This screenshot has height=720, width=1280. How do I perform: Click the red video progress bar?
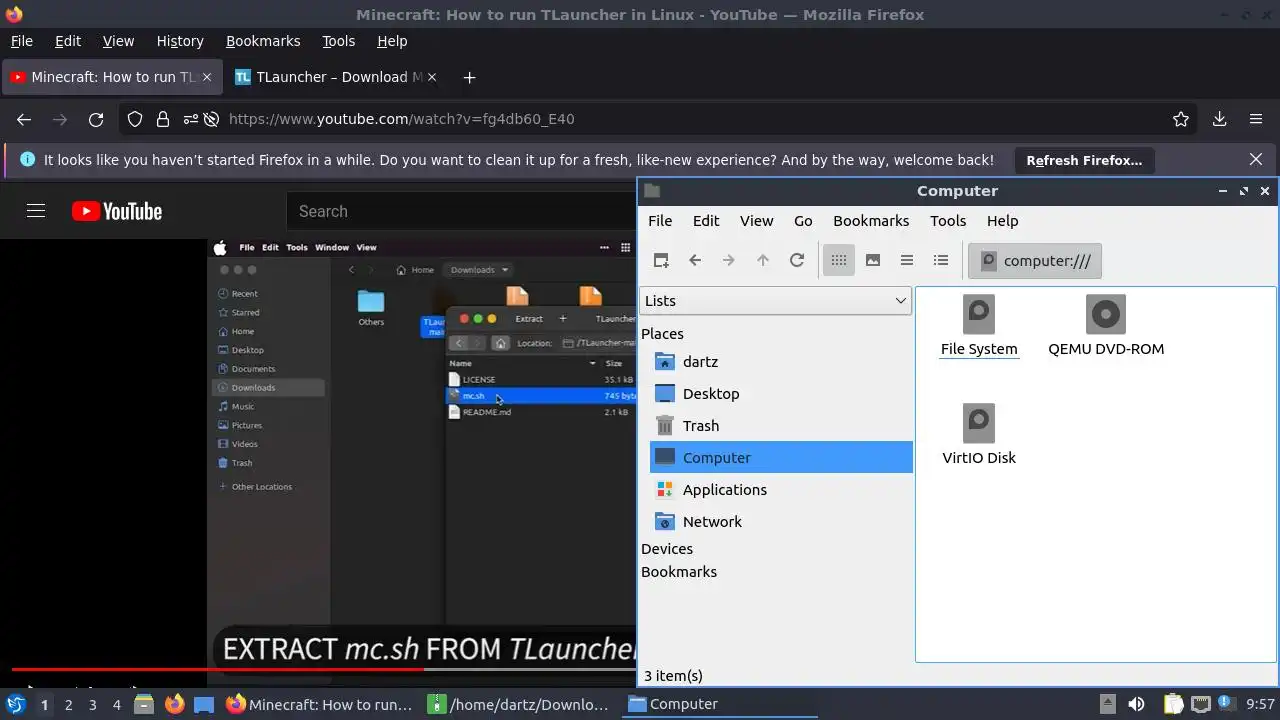click(216, 669)
